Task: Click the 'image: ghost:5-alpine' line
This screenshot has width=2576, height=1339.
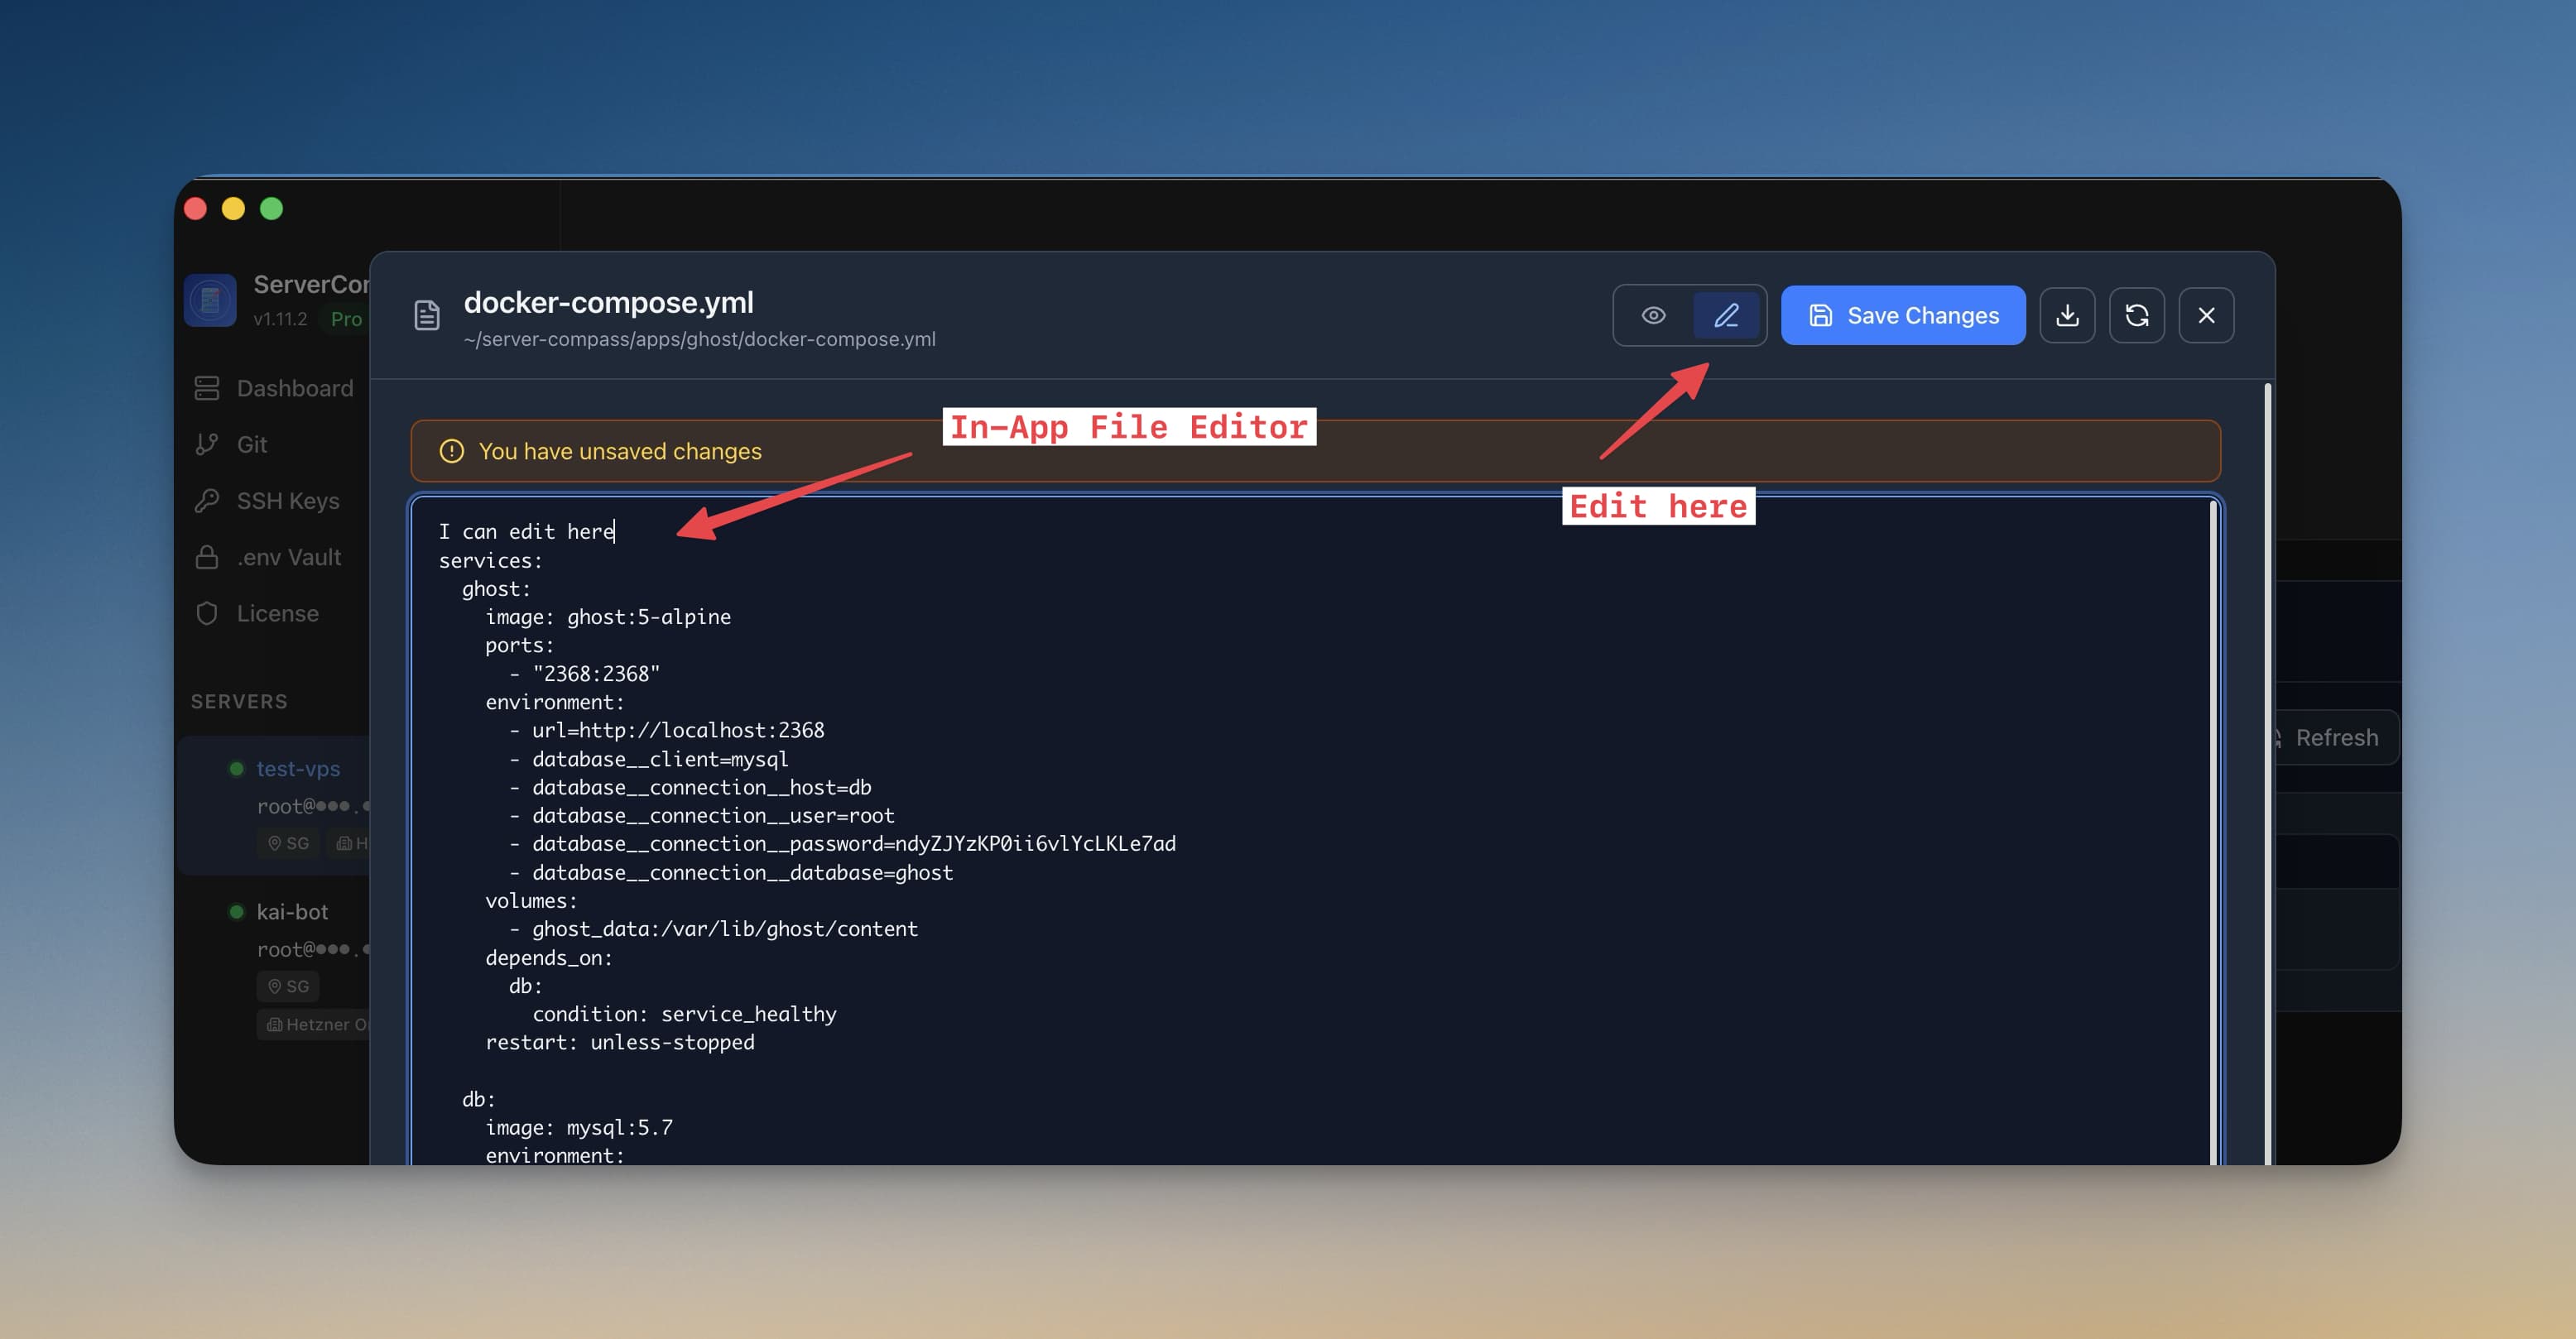Action: tap(608, 617)
